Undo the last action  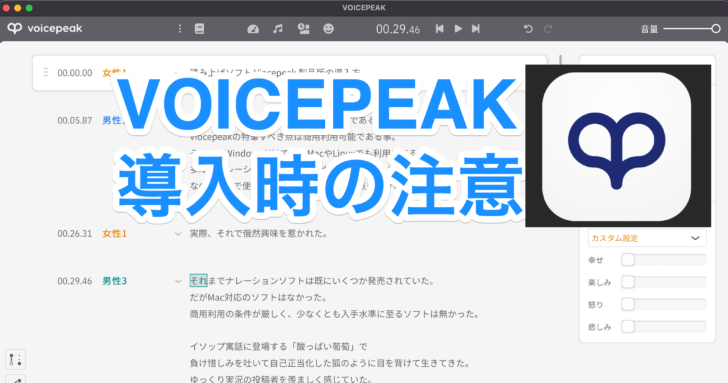coord(528,29)
